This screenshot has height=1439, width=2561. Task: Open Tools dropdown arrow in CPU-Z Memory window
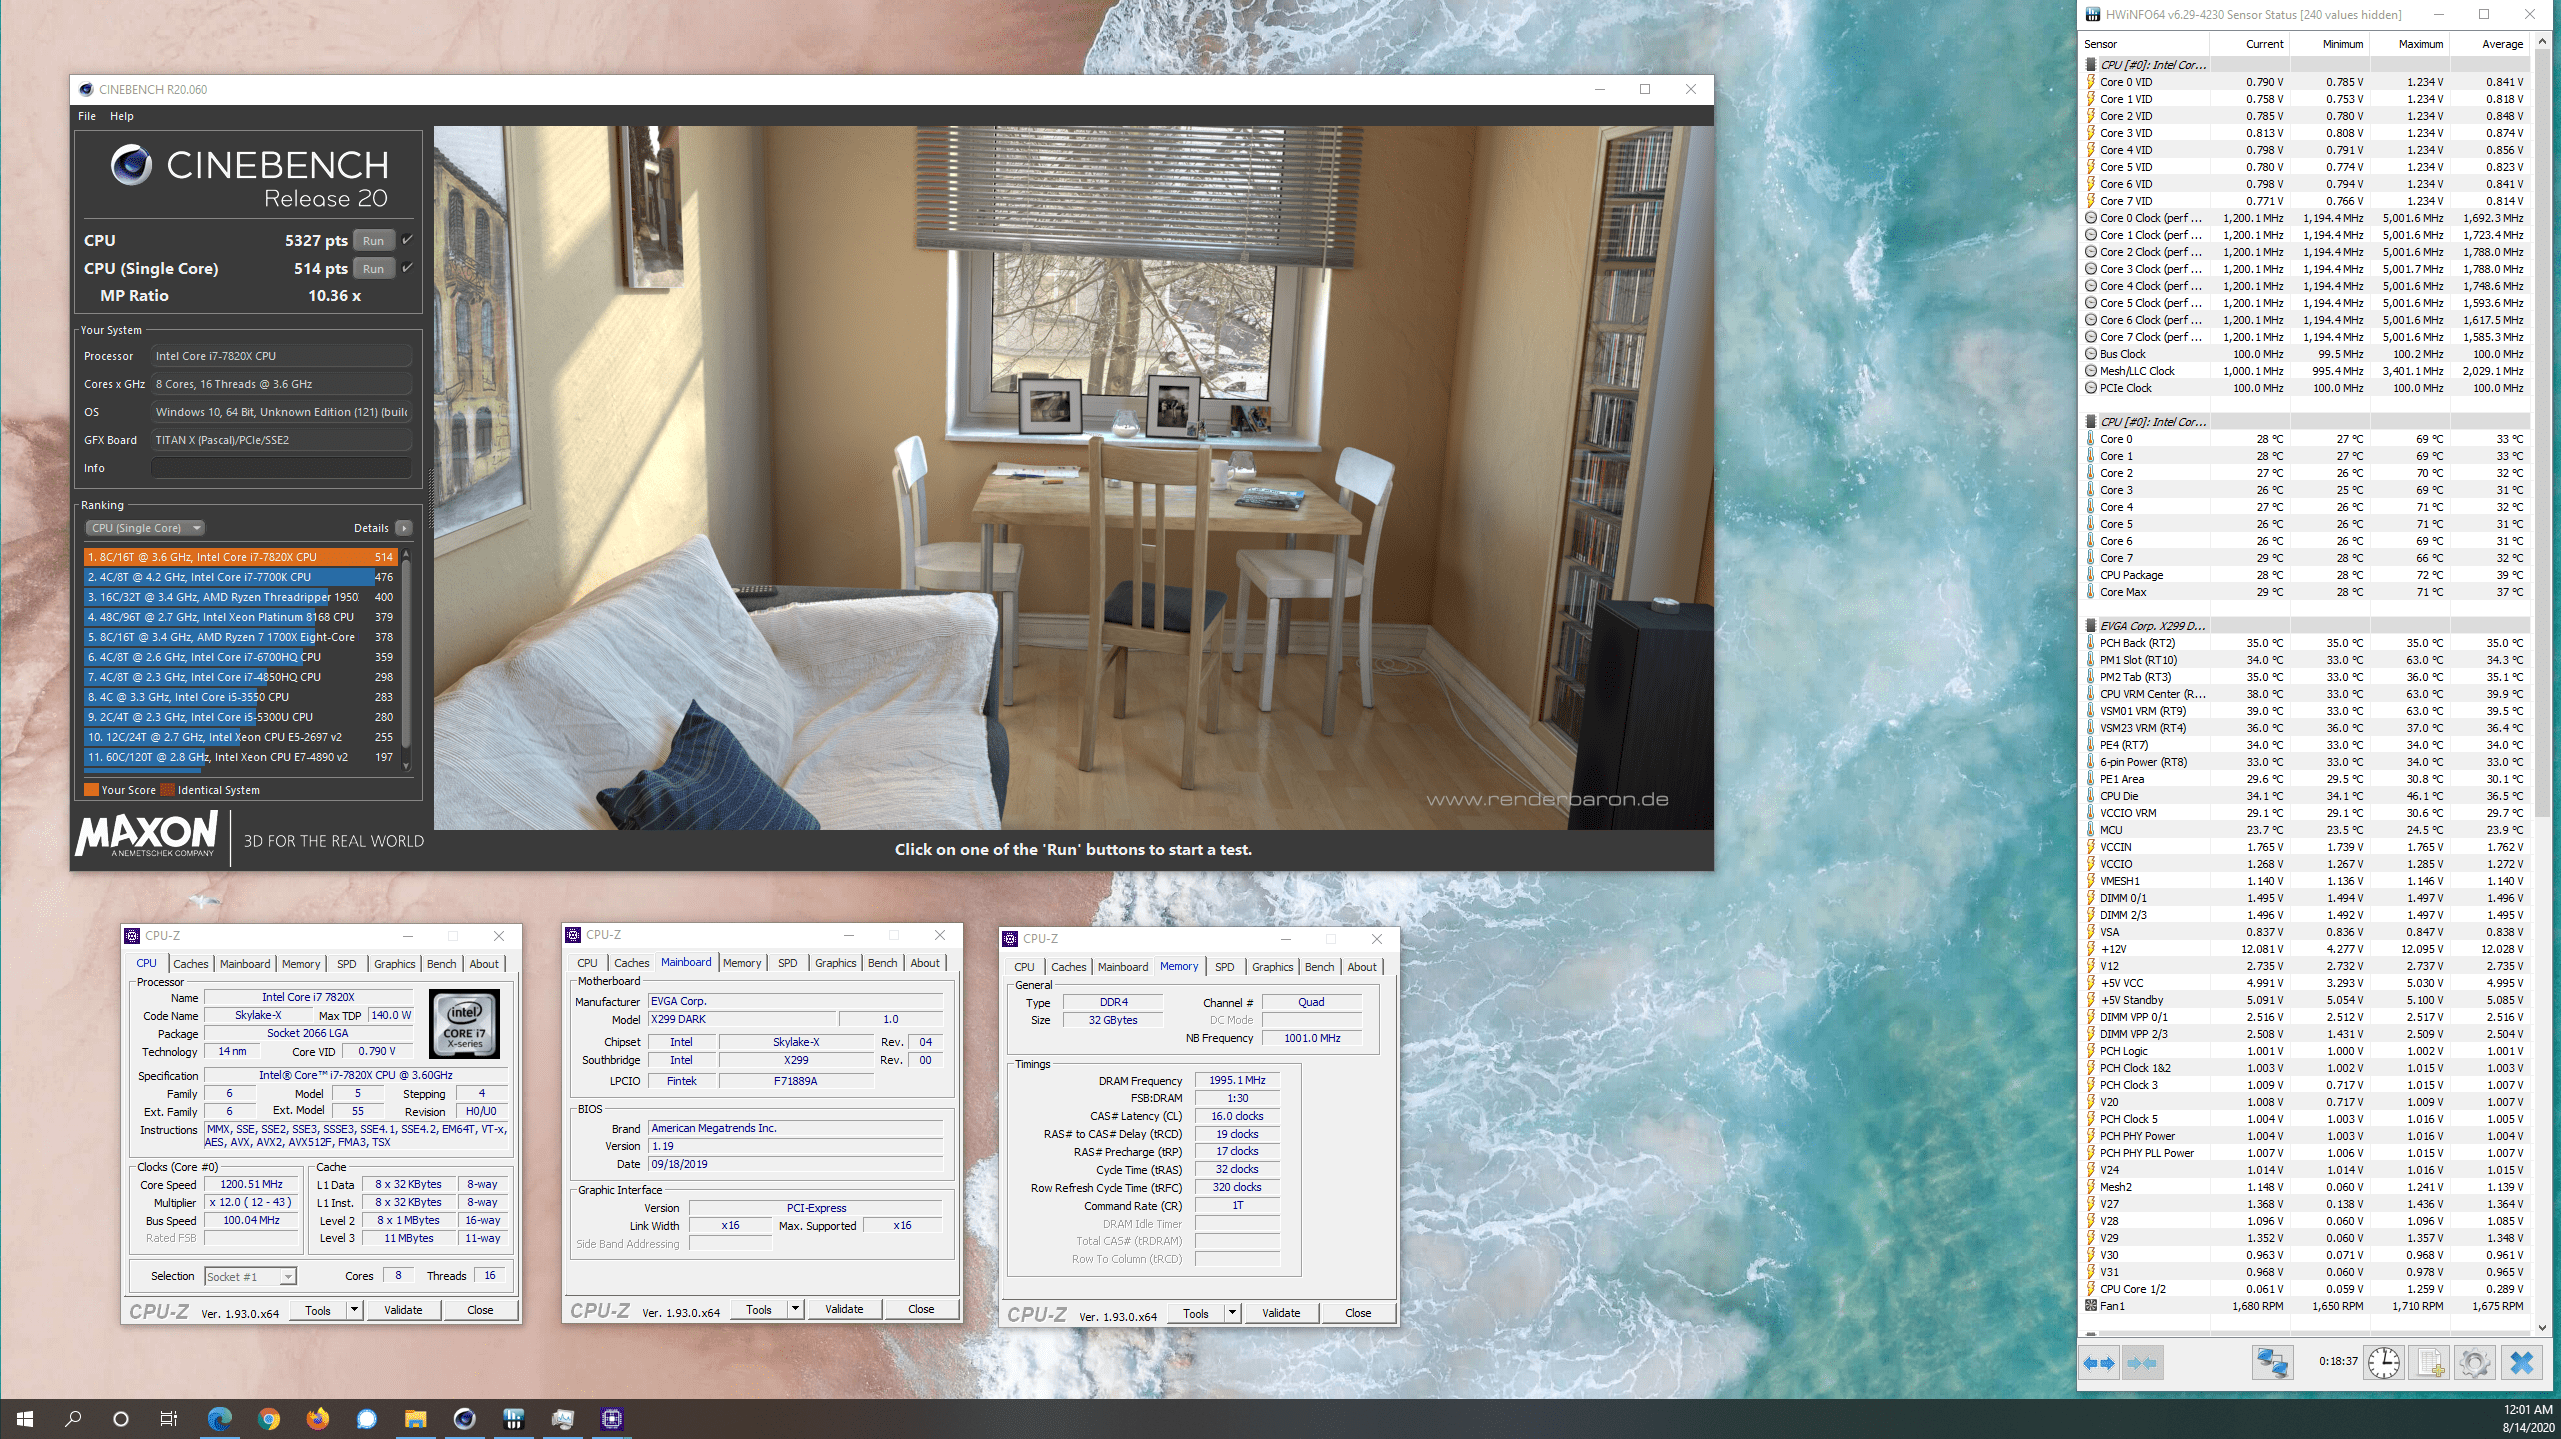pos(1232,1313)
